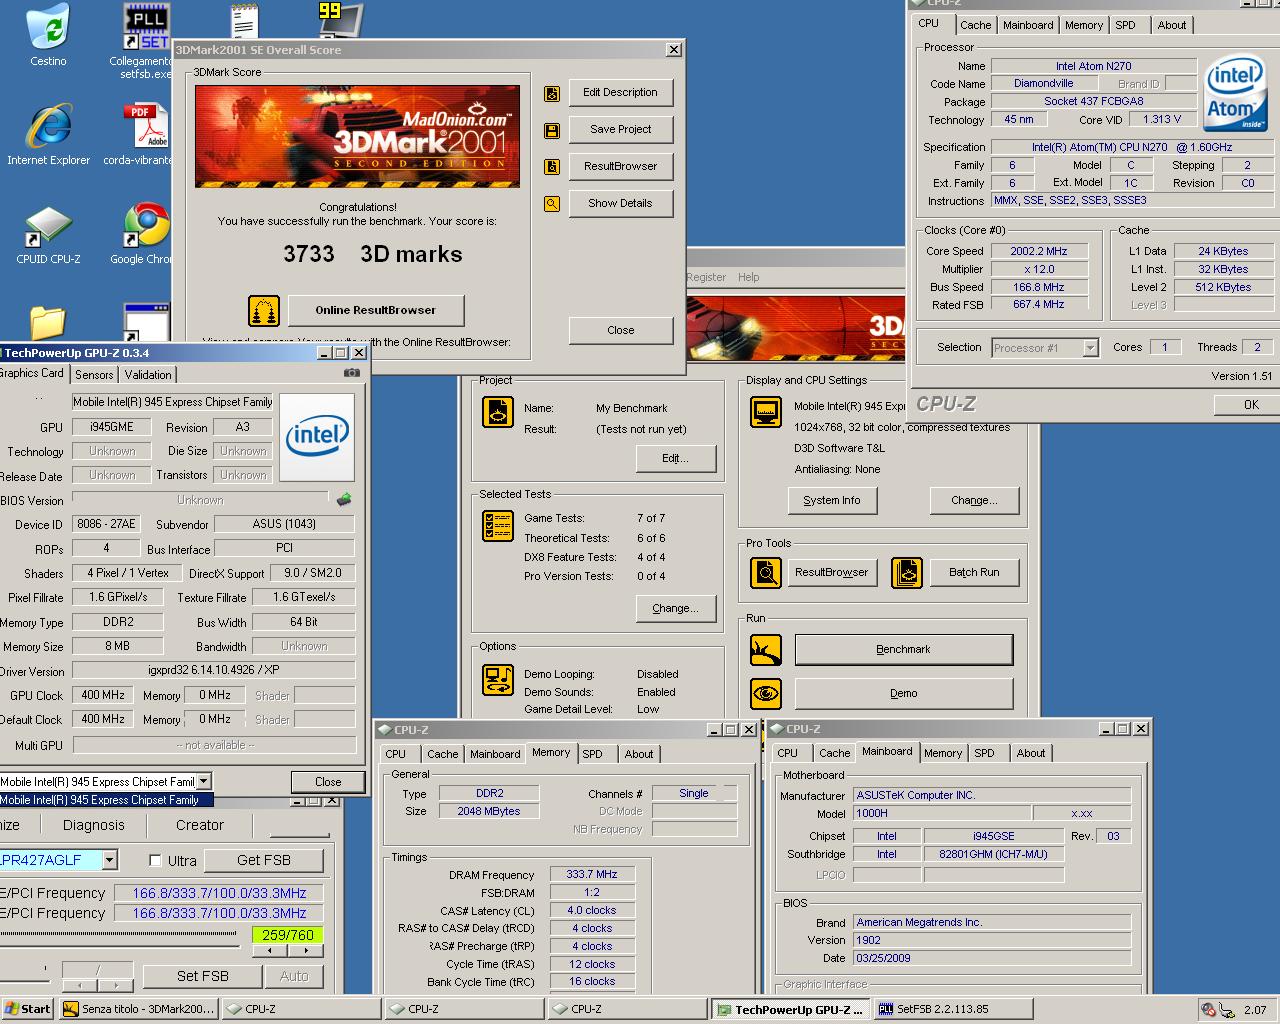This screenshot has width=1280, height=1024.
Task: Click the Start button on the taskbar
Action: pyautogui.click(x=28, y=1009)
